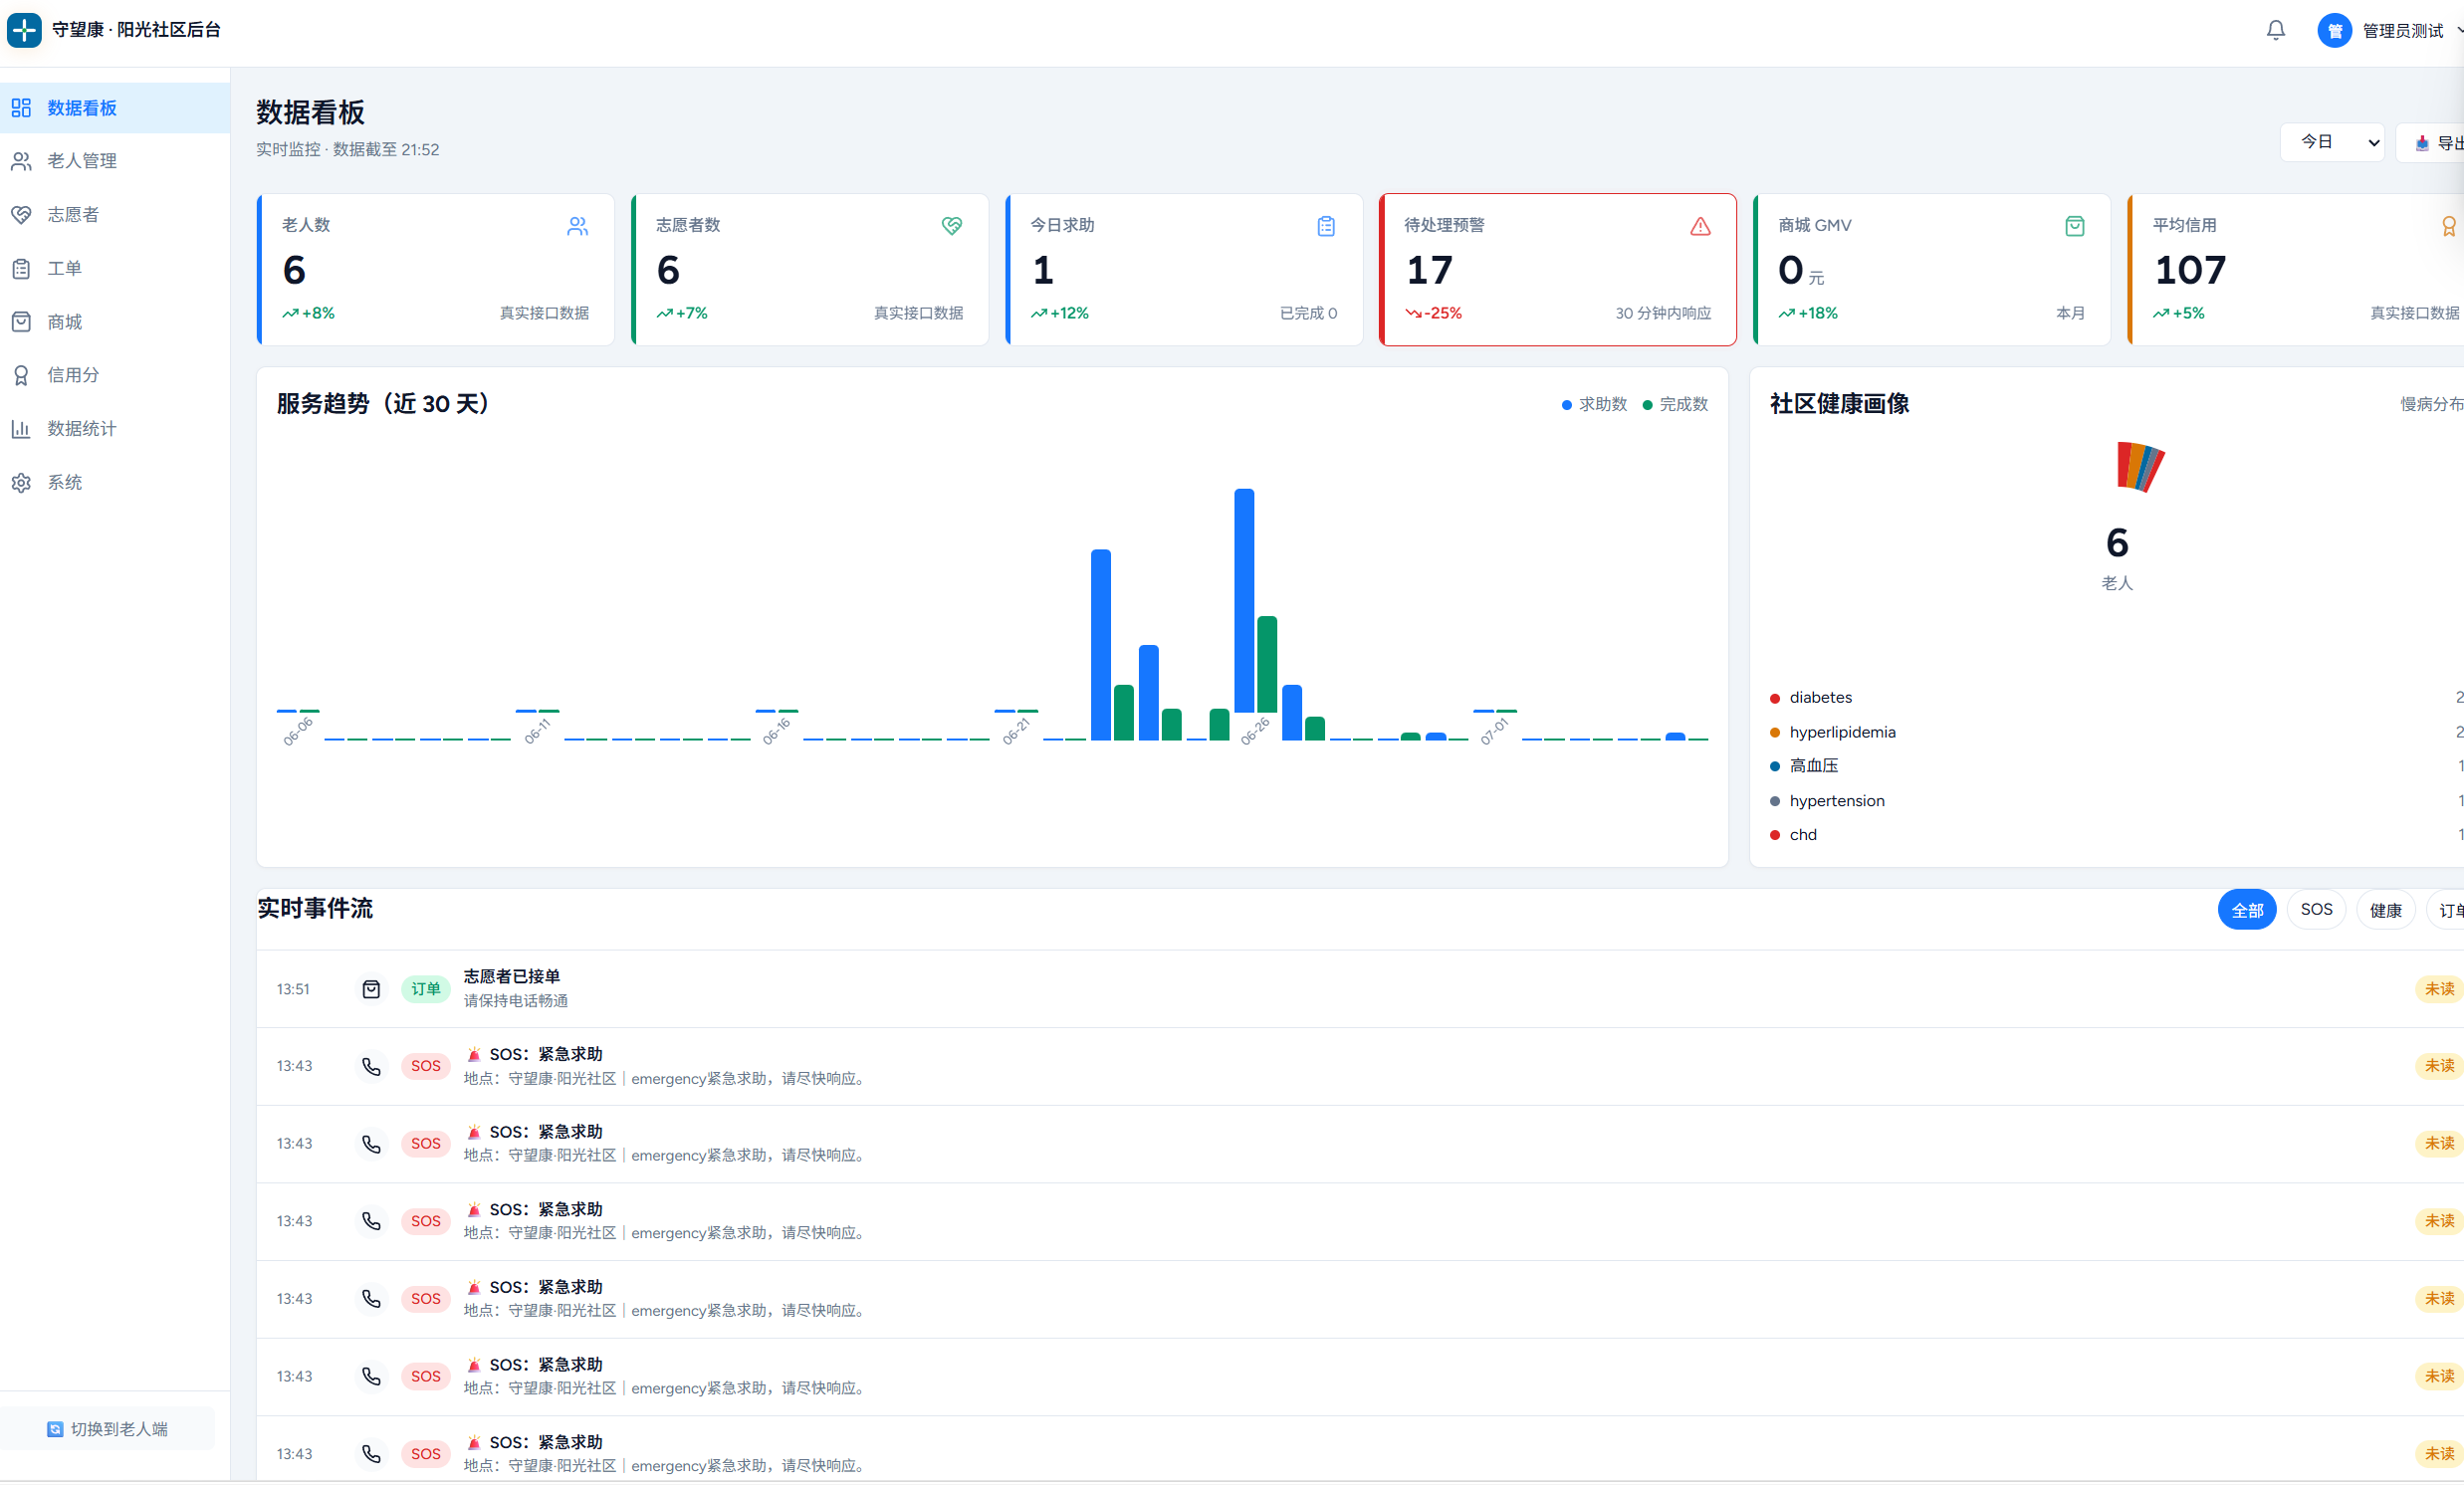The width and height of the screenshot is (2464, 1485).
Task: Open the 今日 date range dropdown
Action: [x=2332, y=142]
